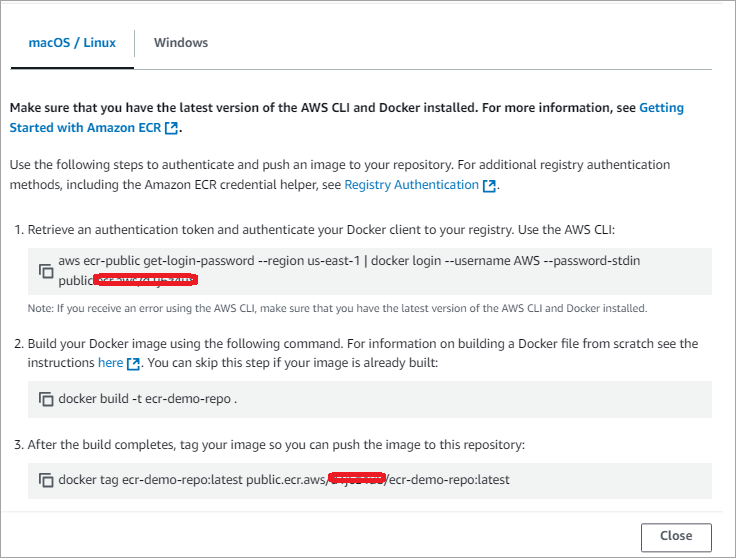Copy the docker tag command
Viewport: 736px width, 558px height.
46,480
